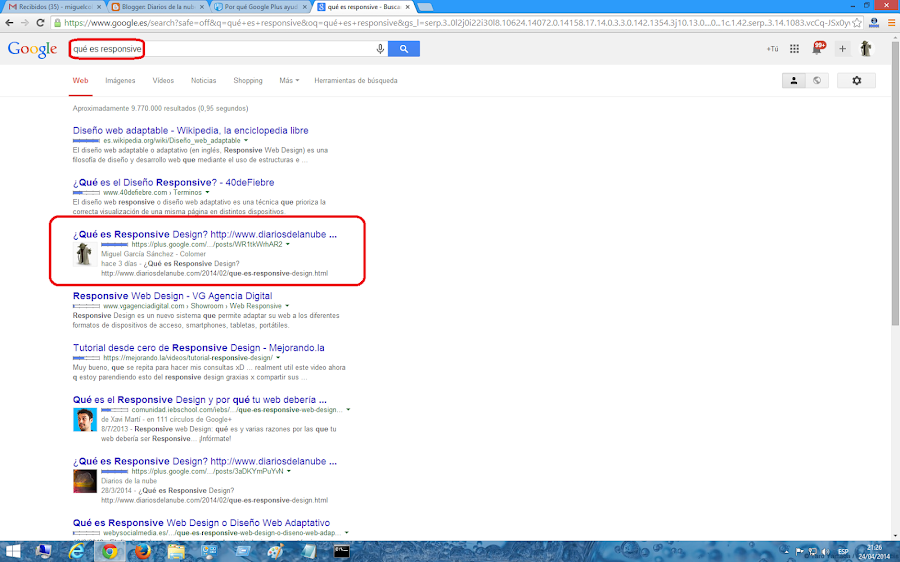Click the Google+ share plus button
The width and height of the screenshot is (900, 562).
coord(842,49)
